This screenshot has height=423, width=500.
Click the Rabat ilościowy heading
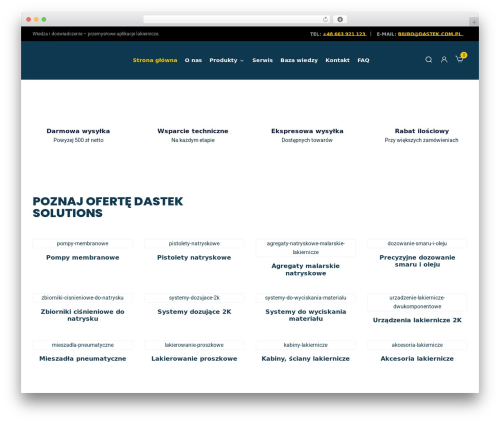422,131
